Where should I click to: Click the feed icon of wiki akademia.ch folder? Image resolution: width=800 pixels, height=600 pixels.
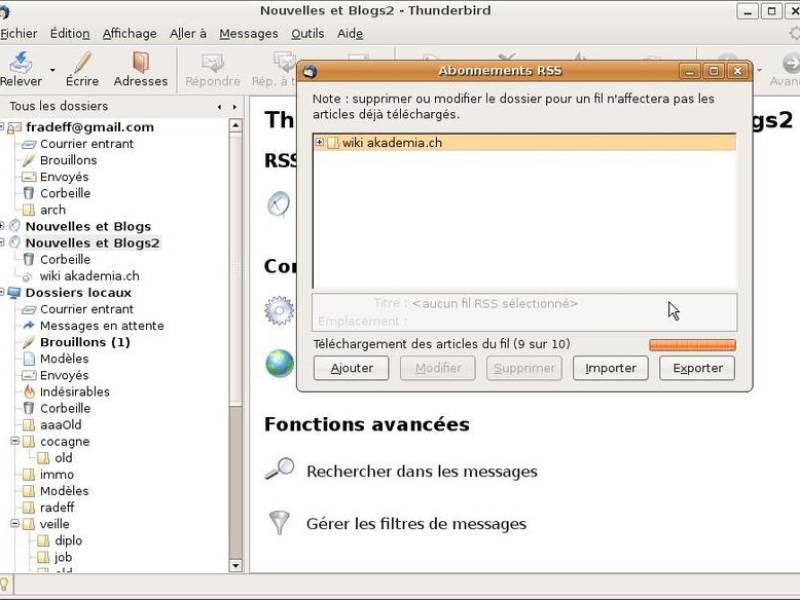coord(28,277)
